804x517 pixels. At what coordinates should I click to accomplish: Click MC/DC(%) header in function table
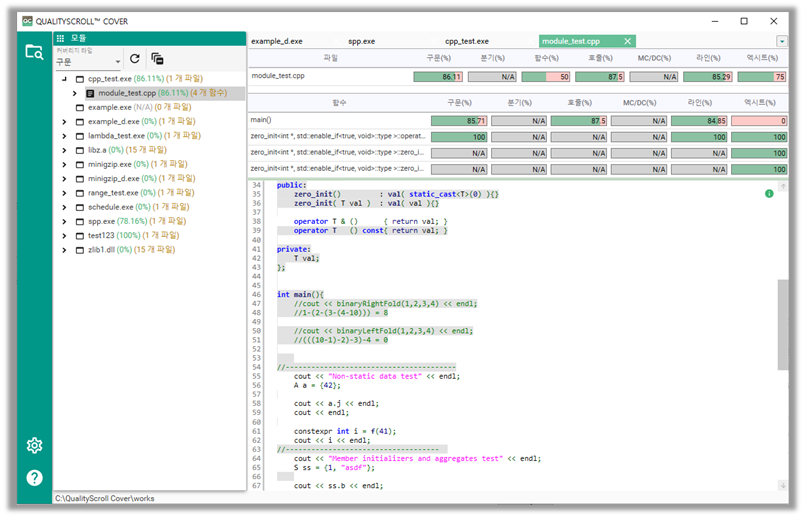pyautogui.click(x=639, y=103)
